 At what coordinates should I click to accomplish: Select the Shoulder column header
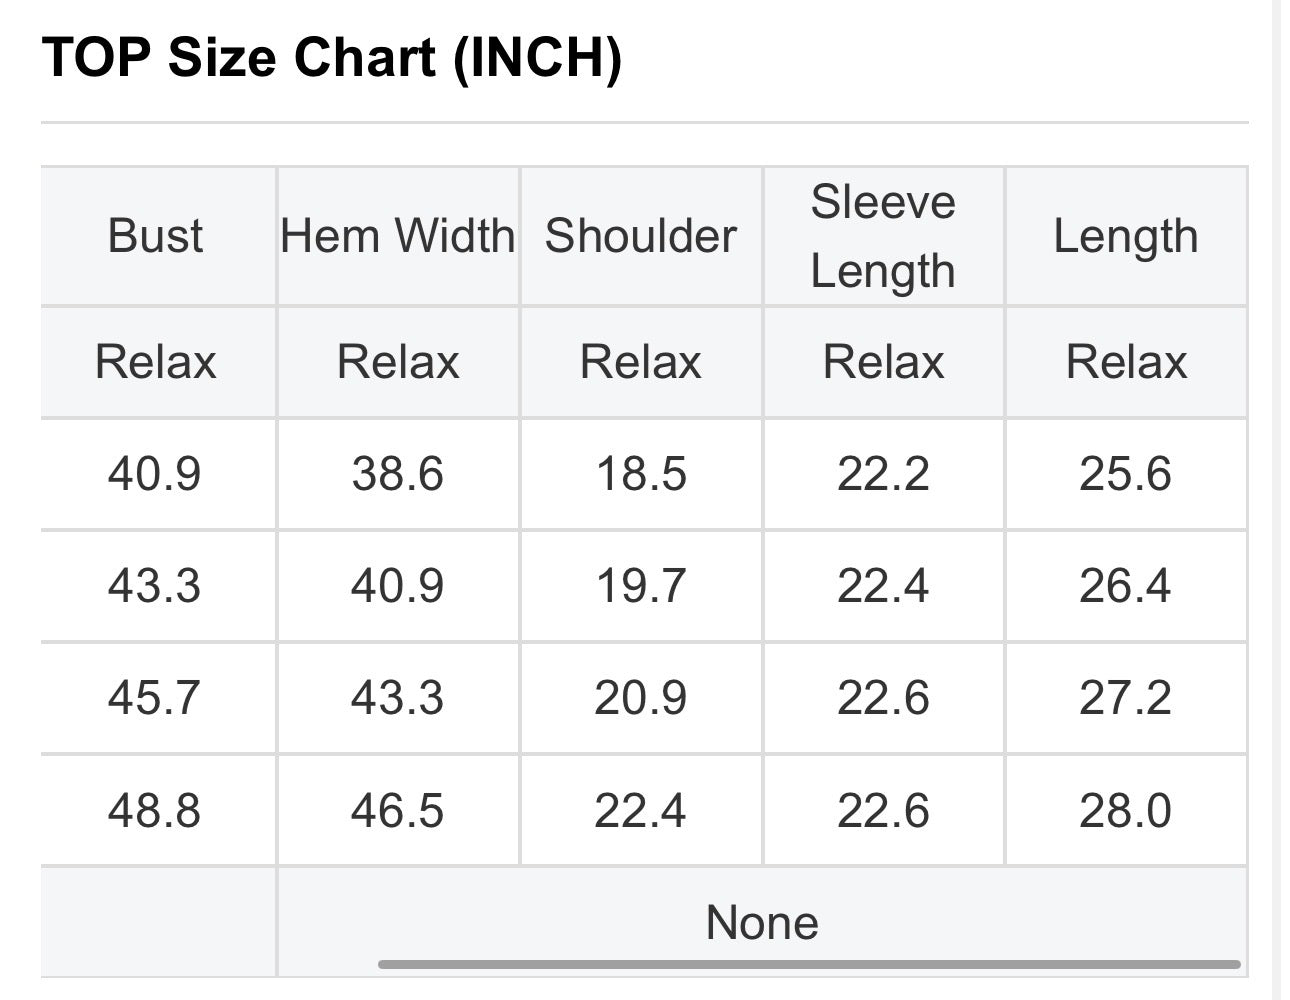(x=641, y=236)
